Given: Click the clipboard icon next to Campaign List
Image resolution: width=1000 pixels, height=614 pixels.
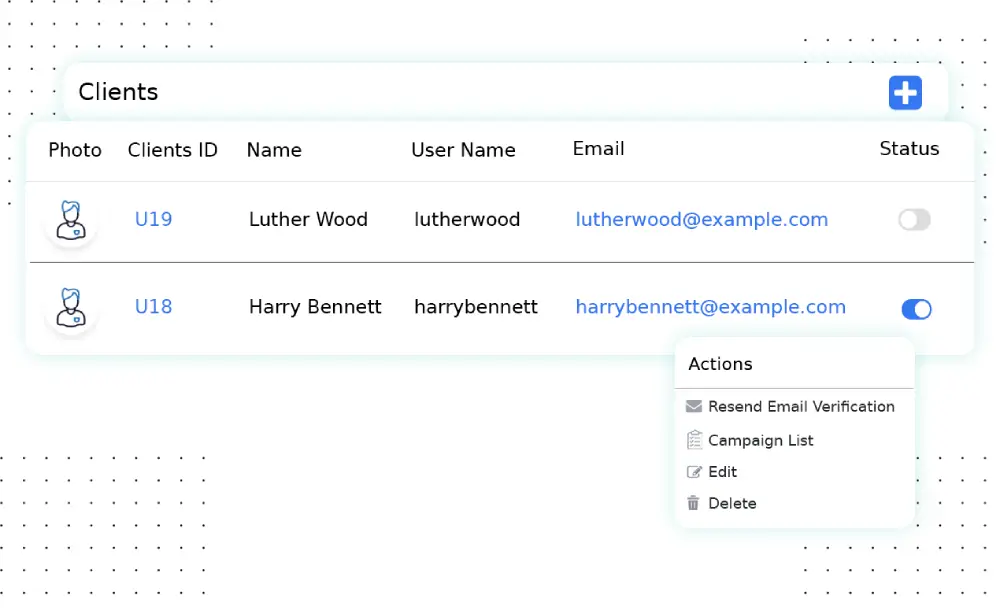Looking at the screenshot, I should 693,439.
